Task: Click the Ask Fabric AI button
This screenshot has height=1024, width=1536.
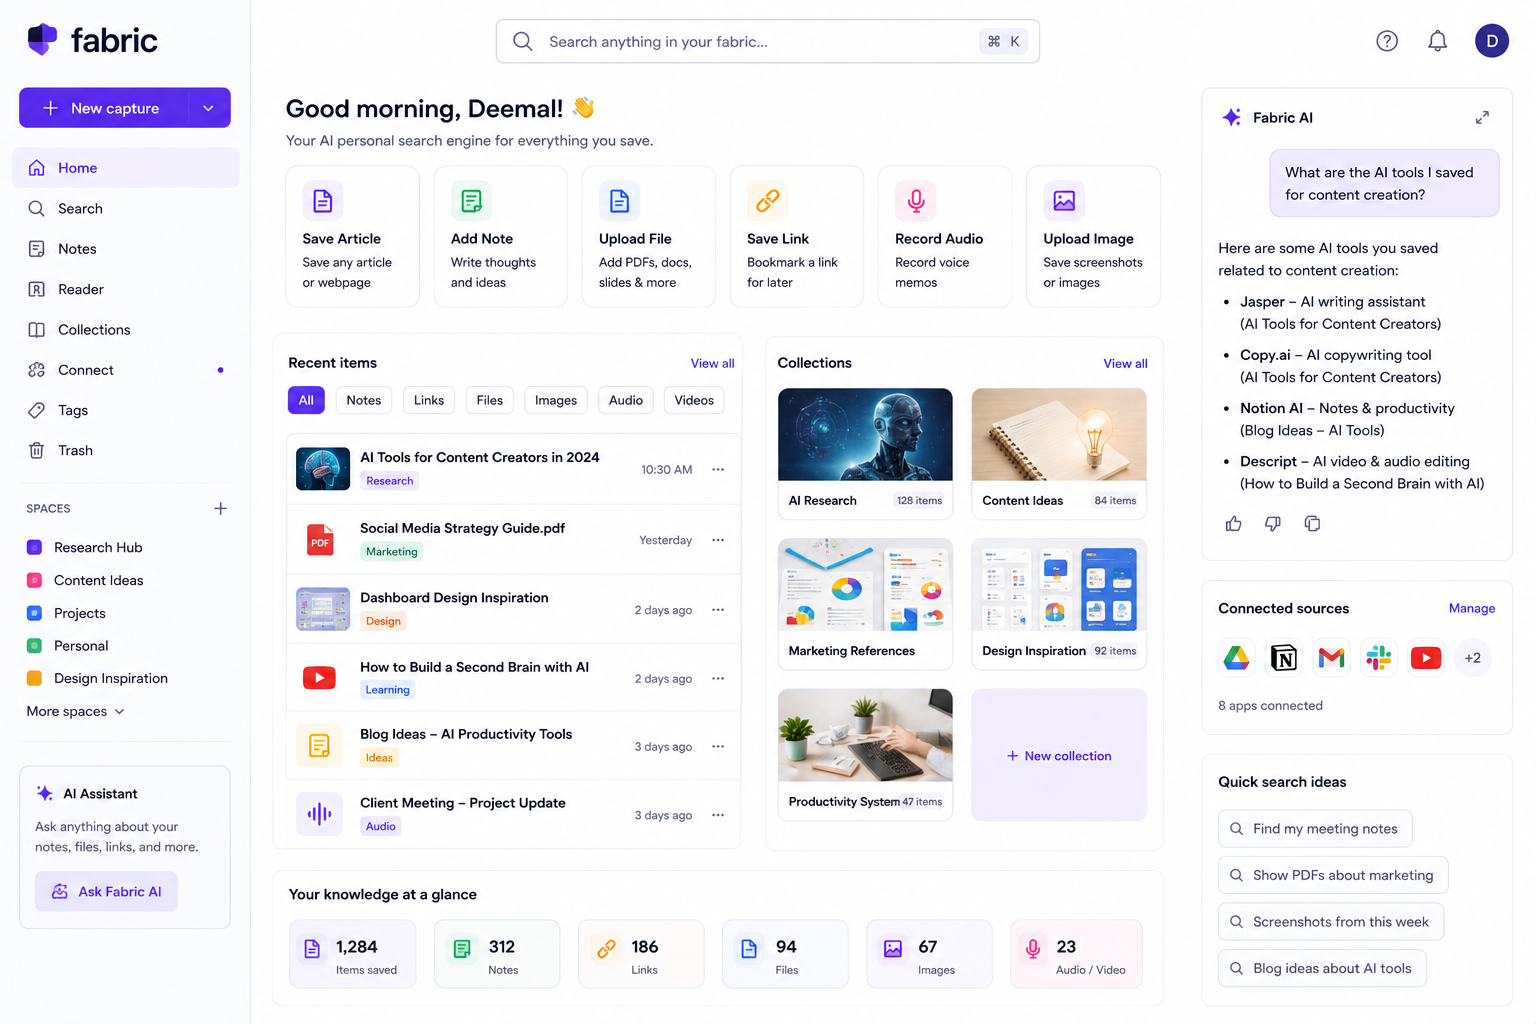Action: coord(106,891)
